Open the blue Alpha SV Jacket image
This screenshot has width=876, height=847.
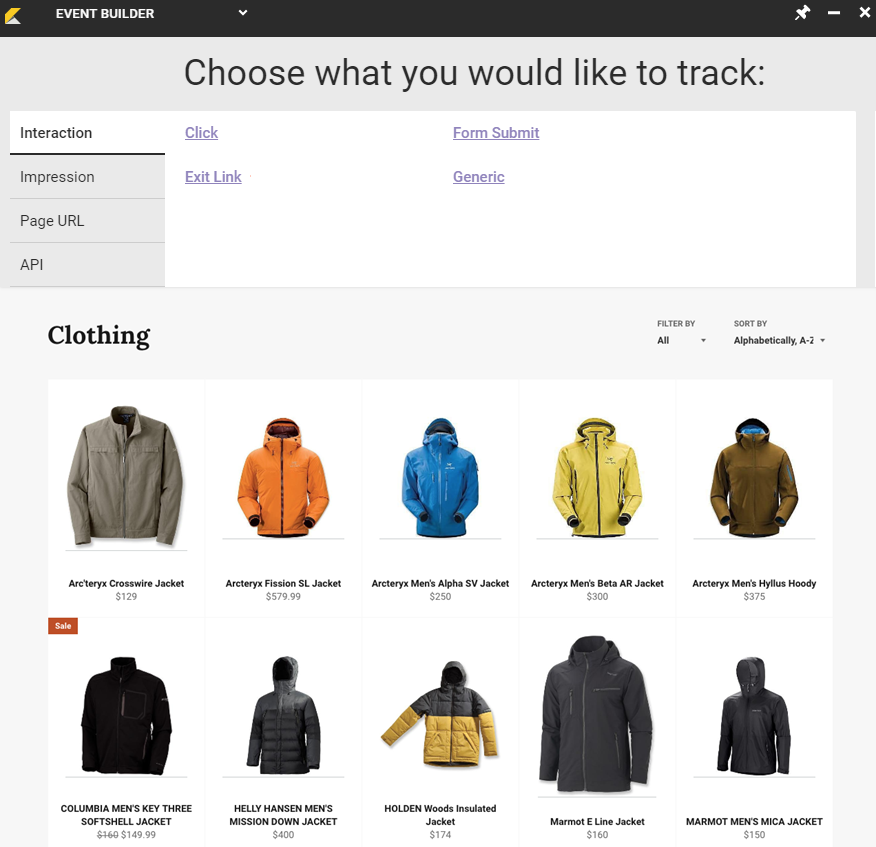(x=440, y=478)
